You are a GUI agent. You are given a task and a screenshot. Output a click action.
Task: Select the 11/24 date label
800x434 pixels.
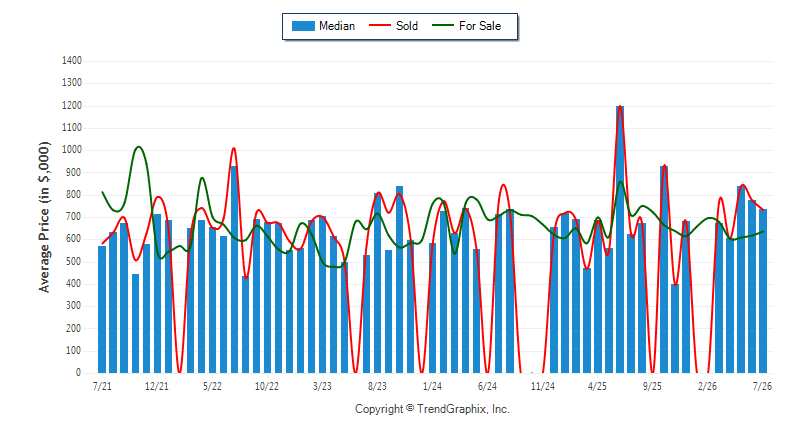(x=542, y=386)
